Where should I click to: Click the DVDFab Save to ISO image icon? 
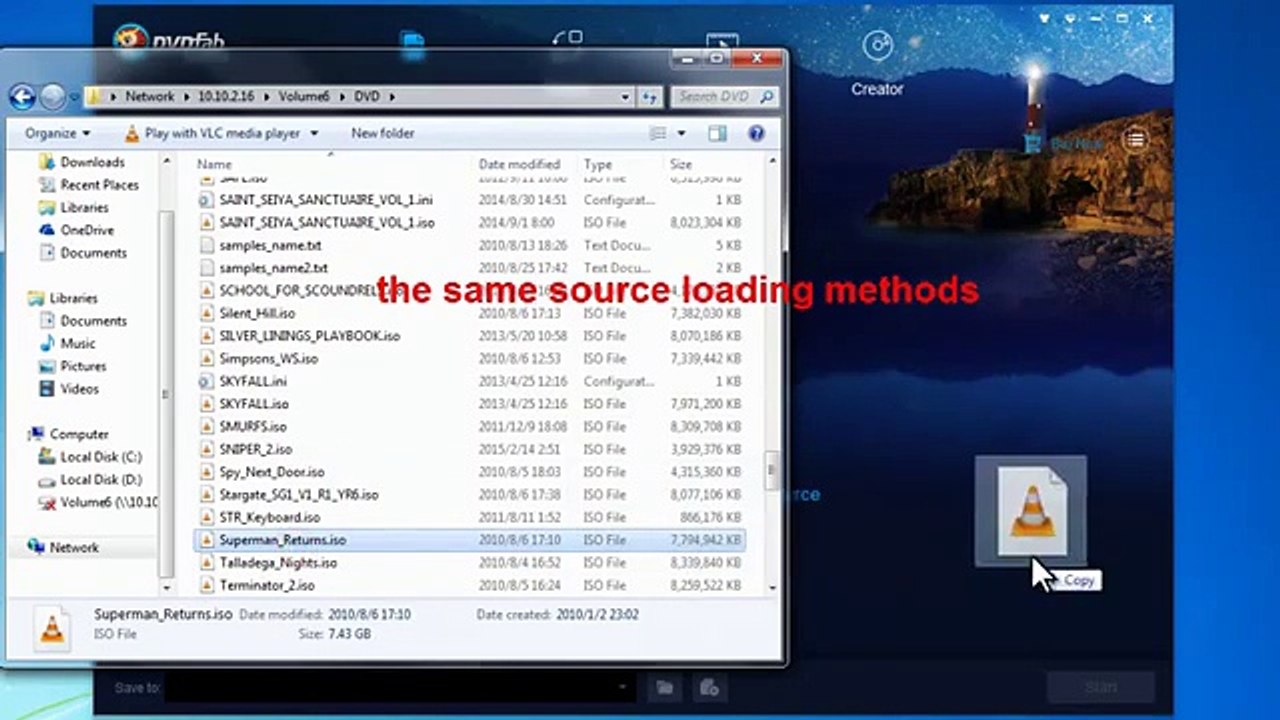click(x=709, y=688)
